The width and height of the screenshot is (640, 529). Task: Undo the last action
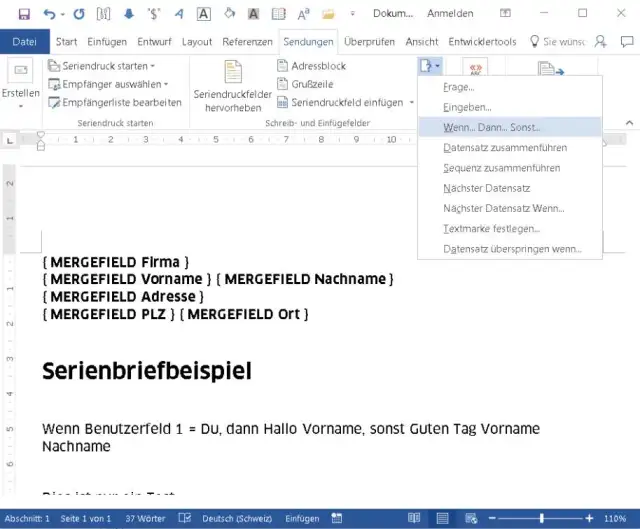49,14
